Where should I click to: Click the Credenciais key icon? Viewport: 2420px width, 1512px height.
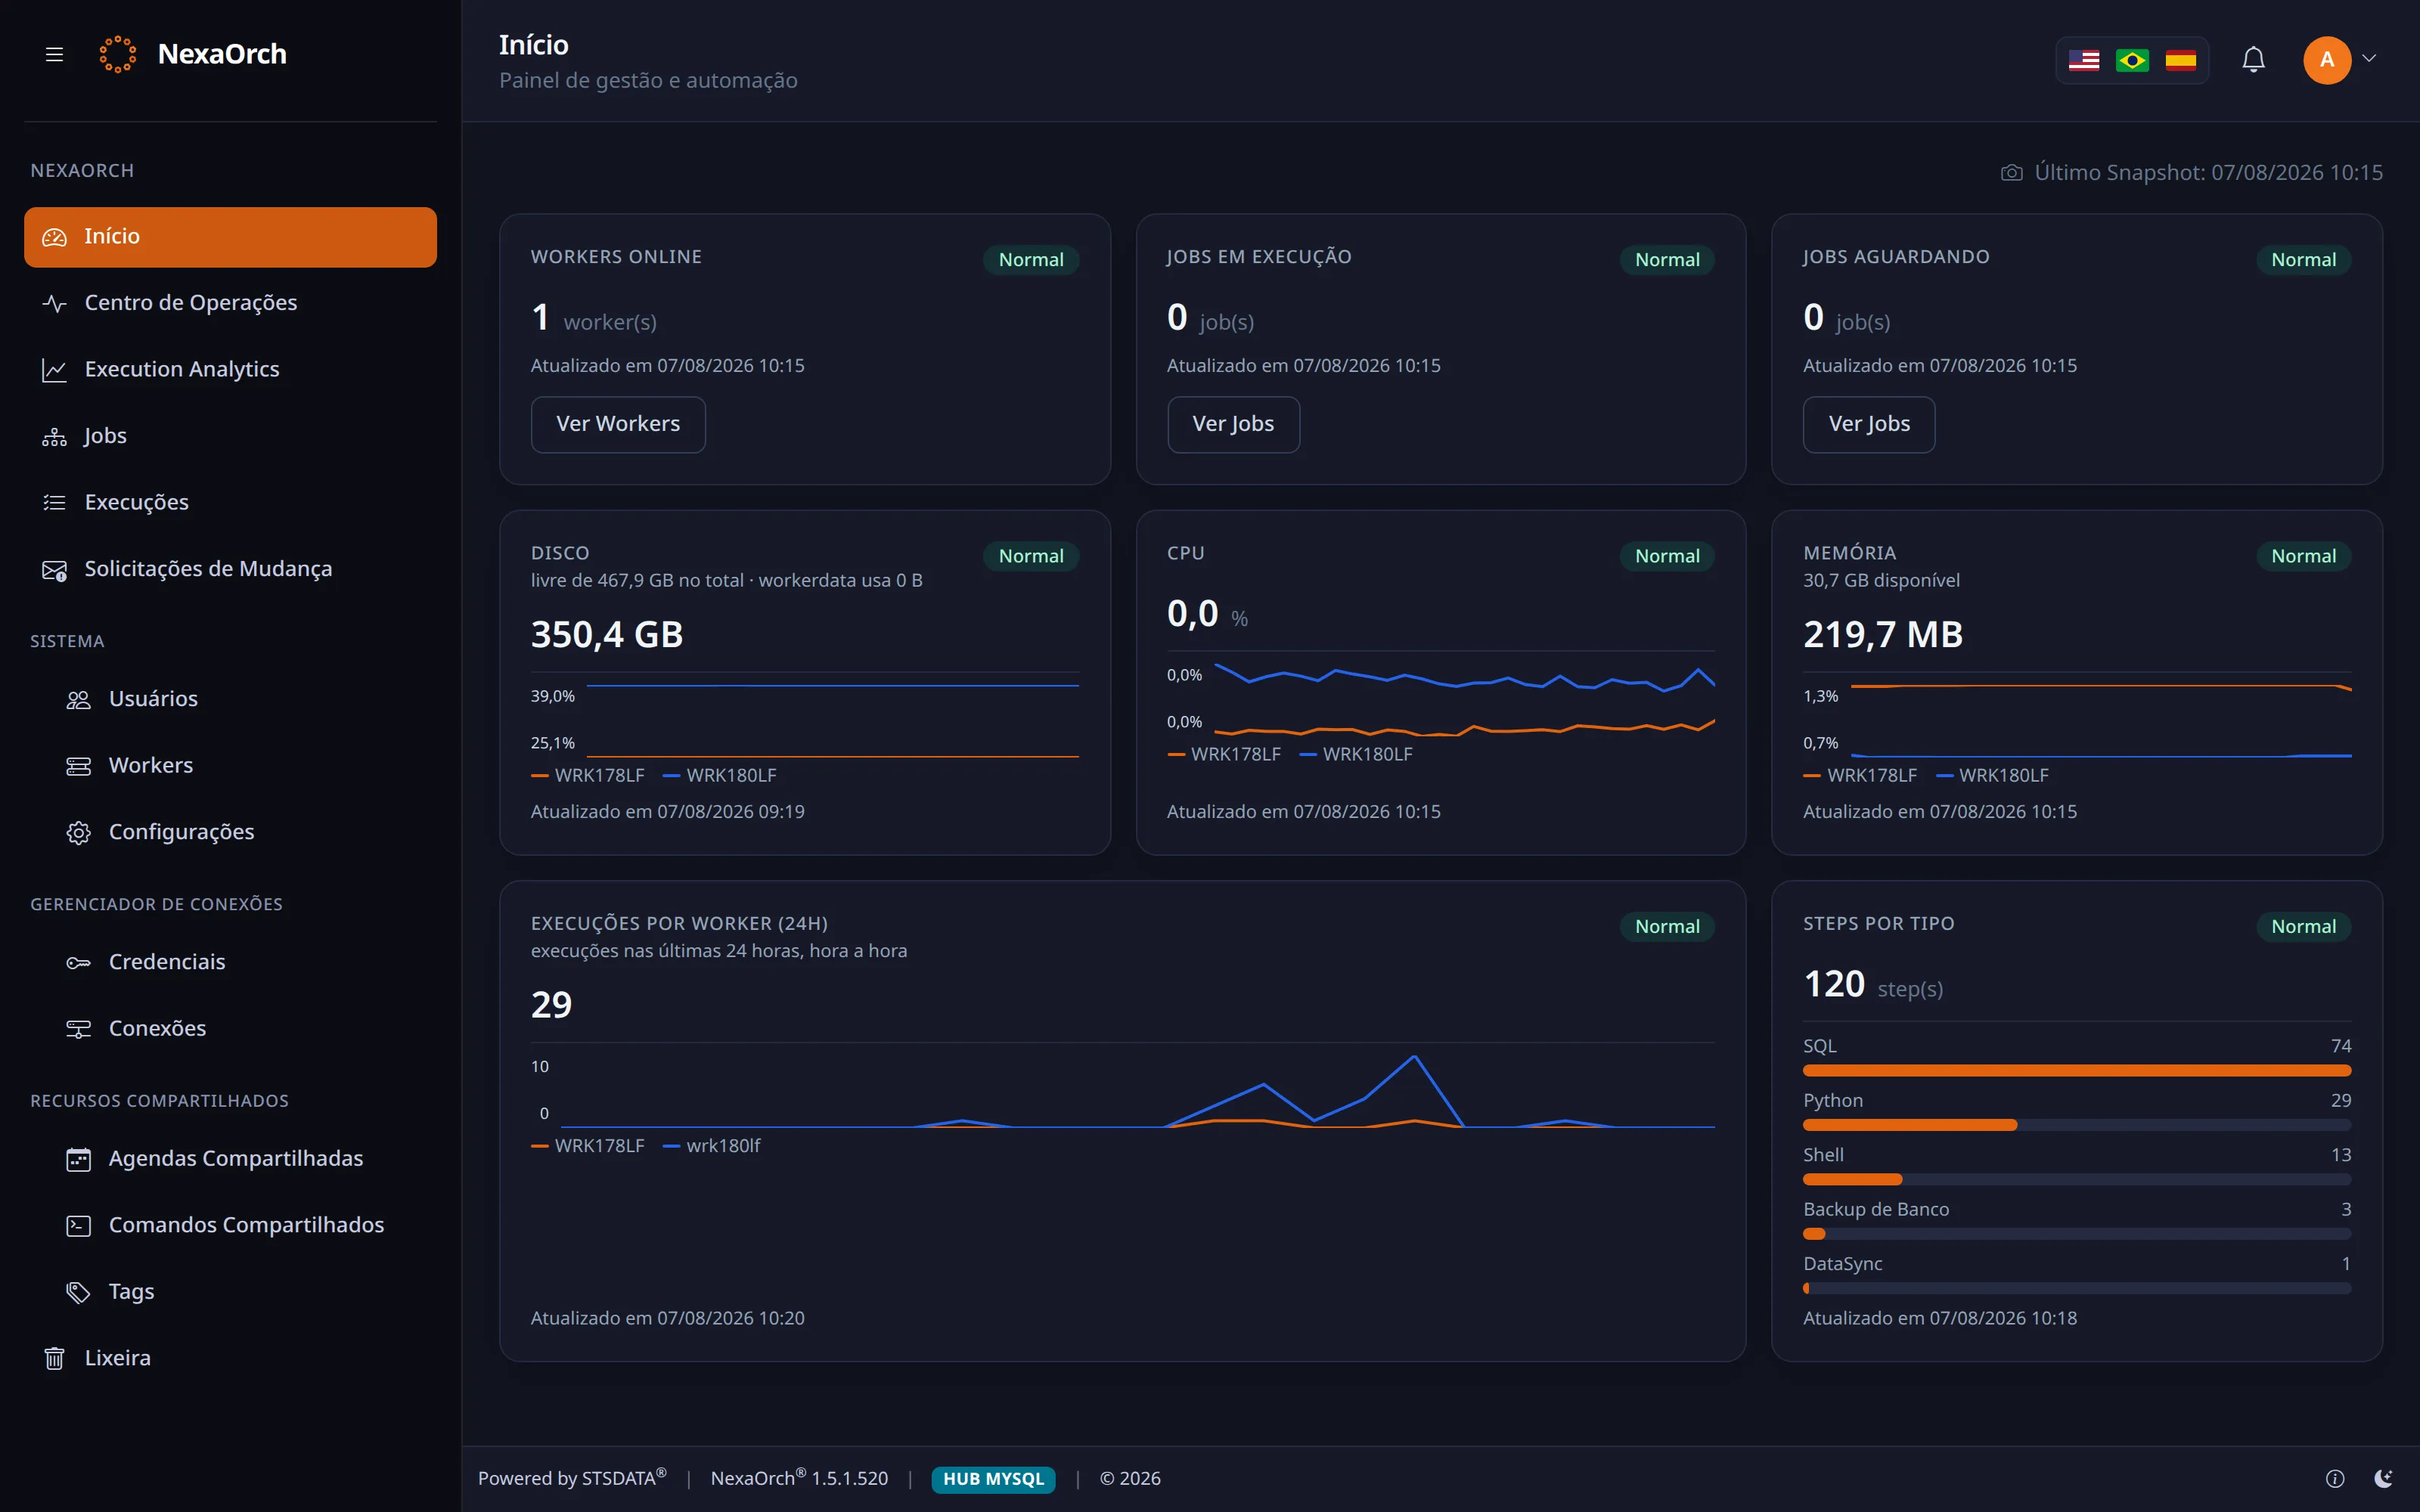tap(78, 962)
